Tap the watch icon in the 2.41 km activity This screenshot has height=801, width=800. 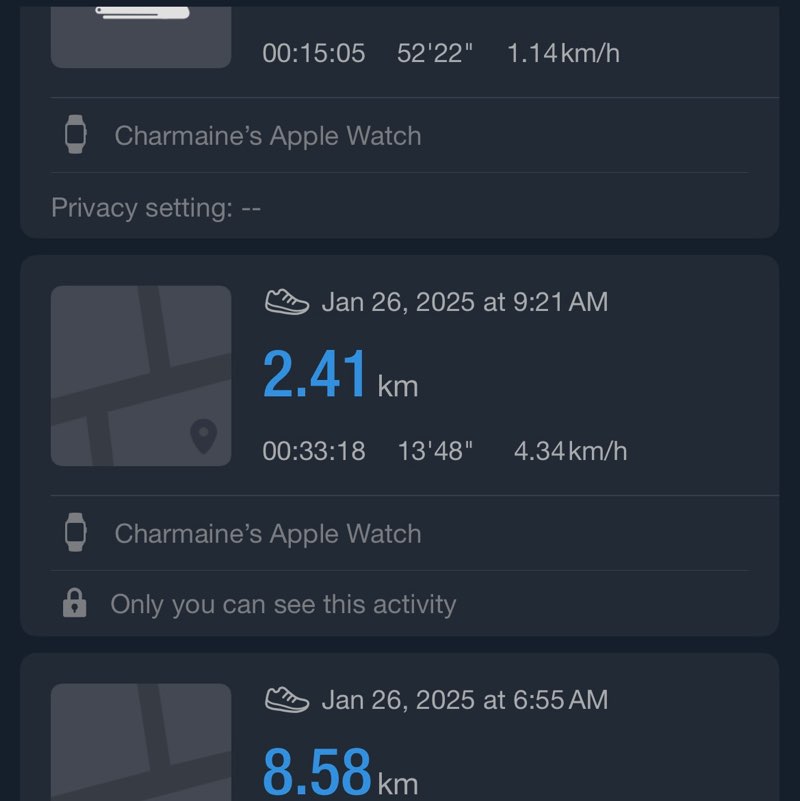(75, 533)
